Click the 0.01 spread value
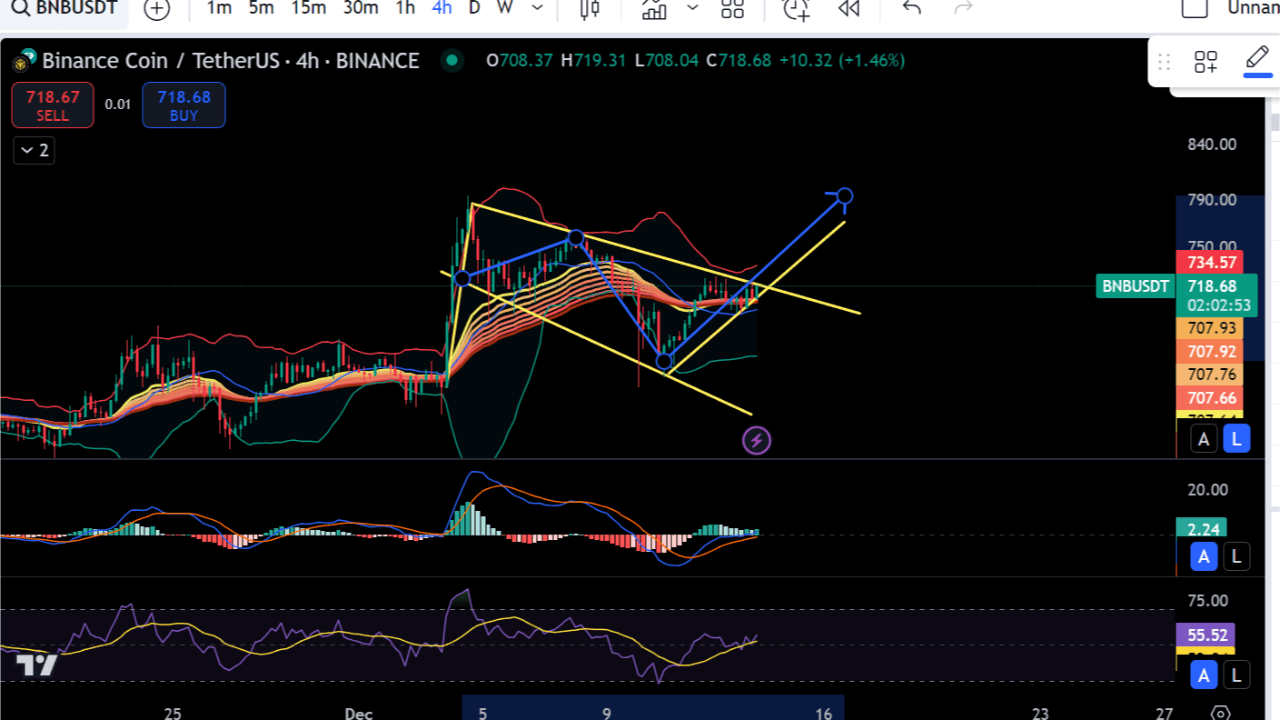 coord(118,104)
